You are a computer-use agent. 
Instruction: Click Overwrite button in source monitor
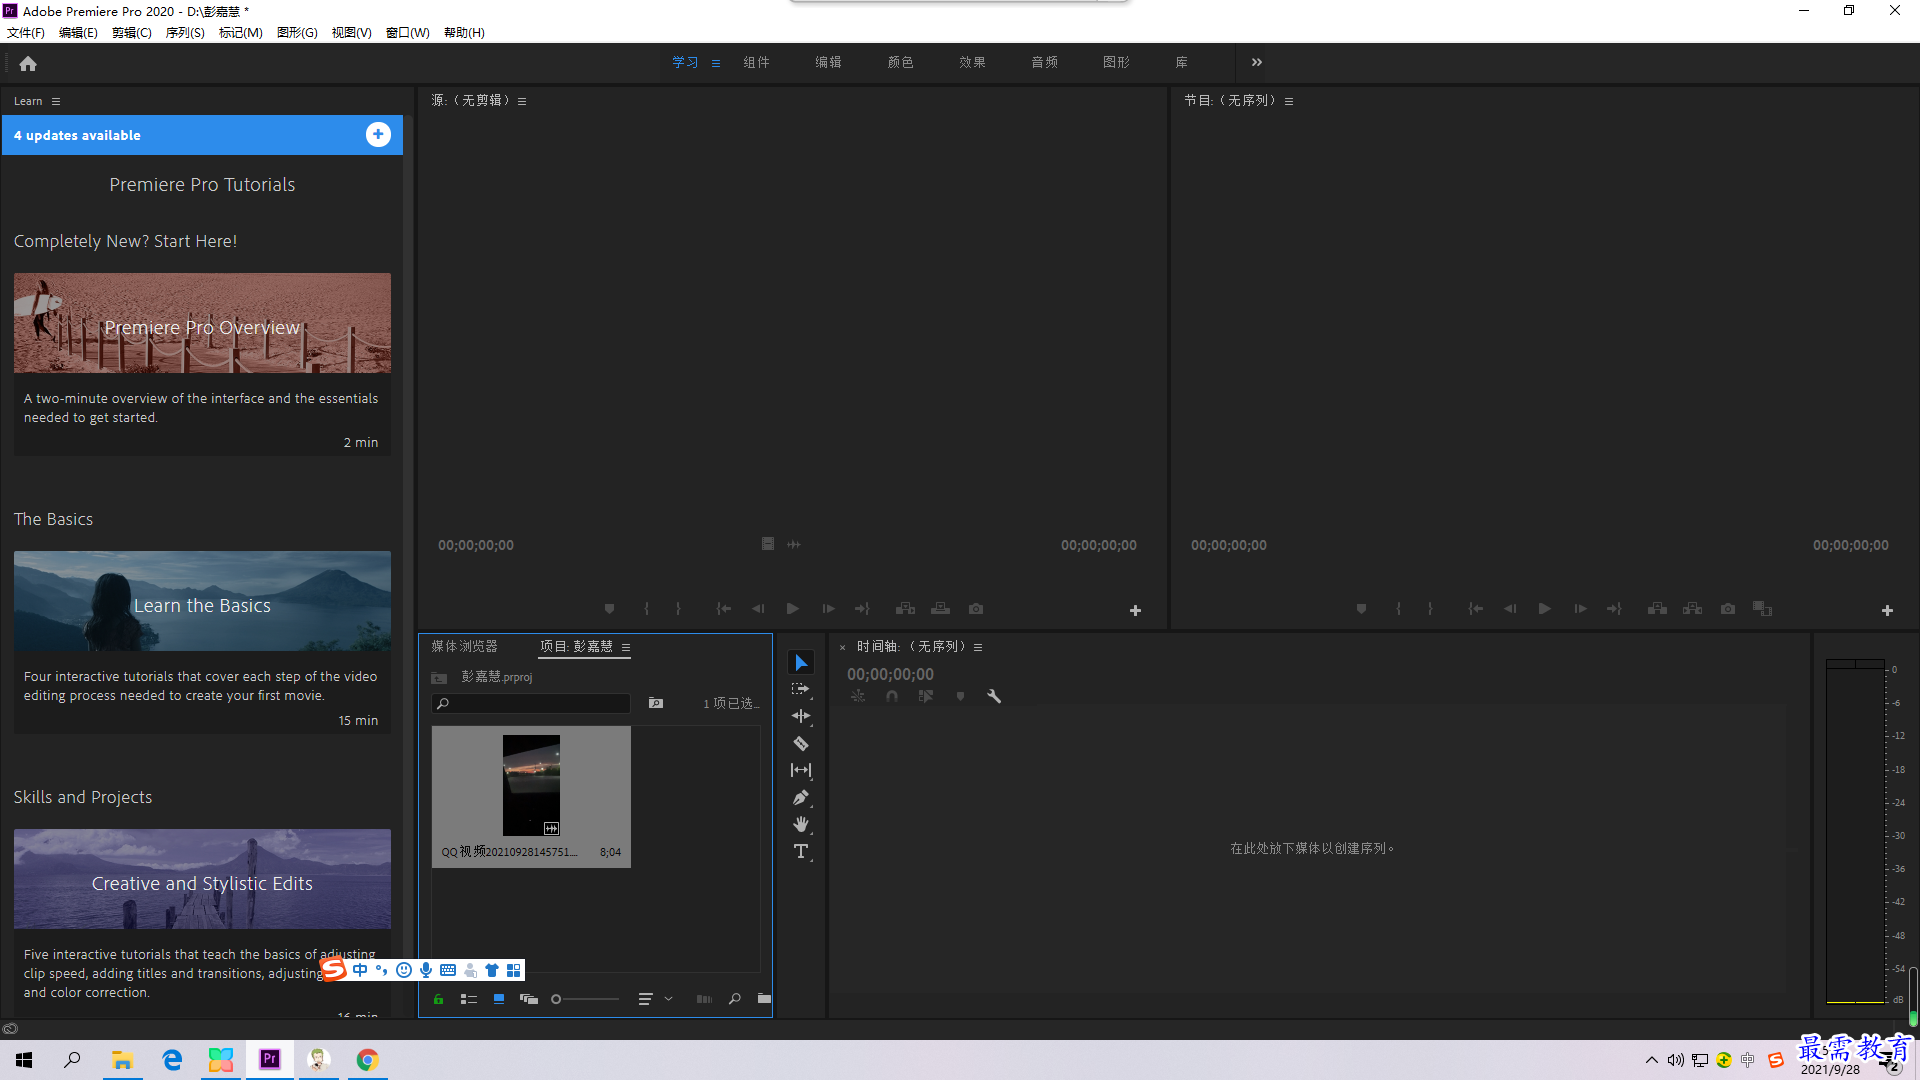(x=941, y=608)
